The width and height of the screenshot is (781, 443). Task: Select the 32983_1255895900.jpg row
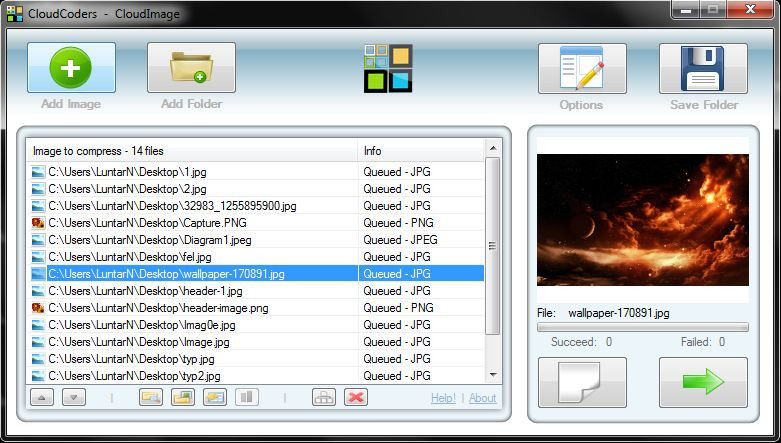tap(255, 206)
